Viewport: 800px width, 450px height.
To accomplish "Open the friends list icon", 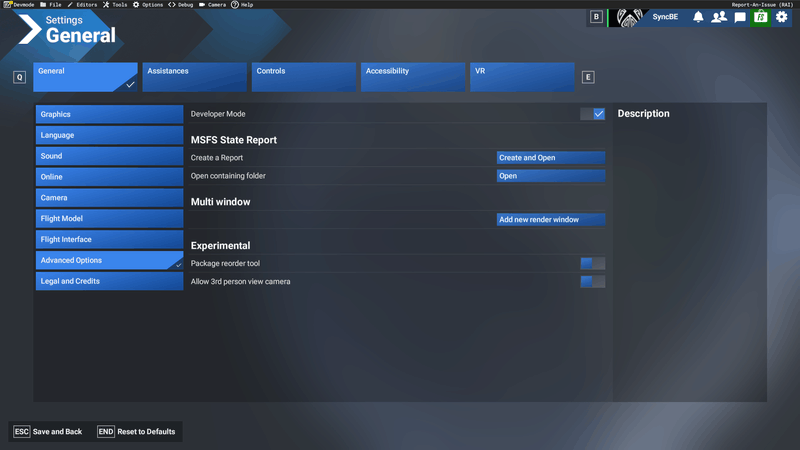I will pyautogui.click(x=719, y=17).
